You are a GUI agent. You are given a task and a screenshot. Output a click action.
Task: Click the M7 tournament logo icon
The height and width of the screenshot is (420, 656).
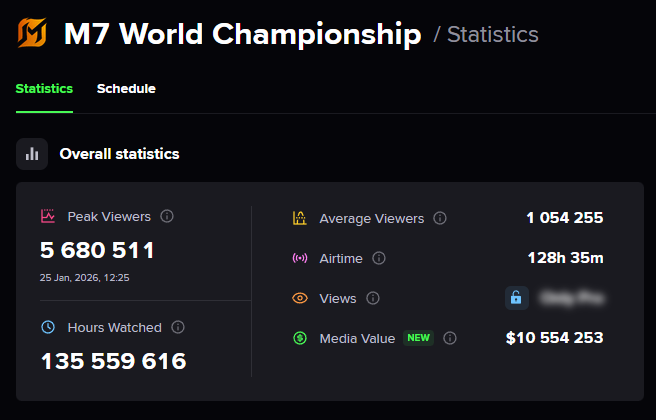pos(33,35)
